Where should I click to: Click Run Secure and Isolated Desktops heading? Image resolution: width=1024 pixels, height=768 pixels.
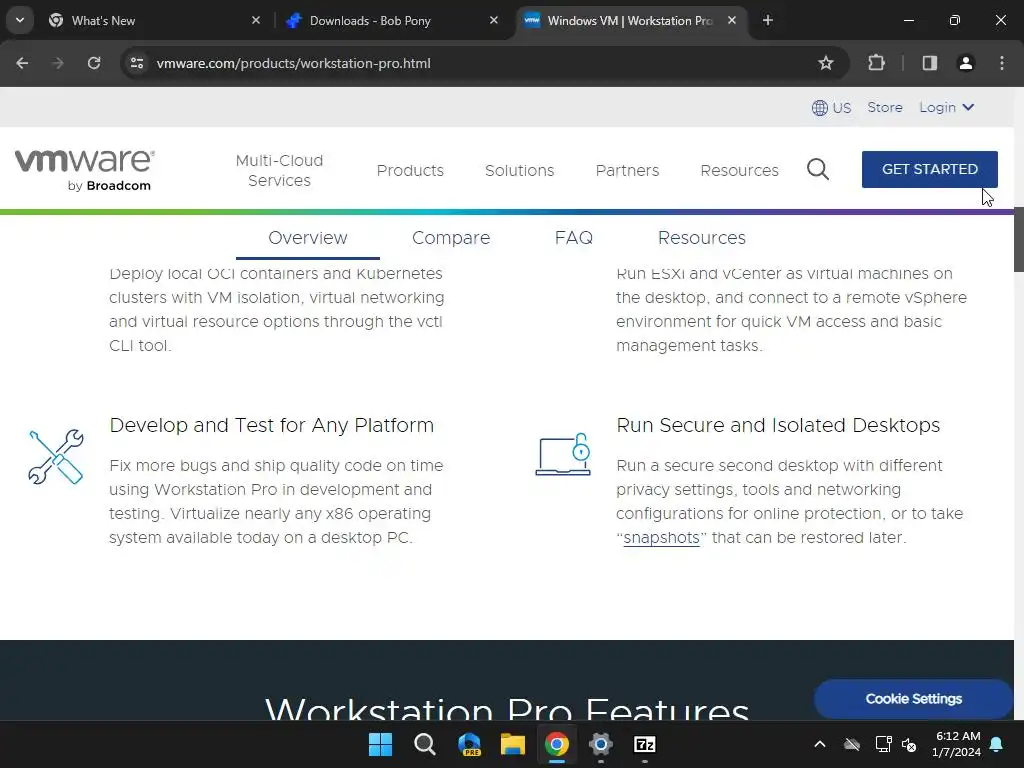[x=778, y=425]
